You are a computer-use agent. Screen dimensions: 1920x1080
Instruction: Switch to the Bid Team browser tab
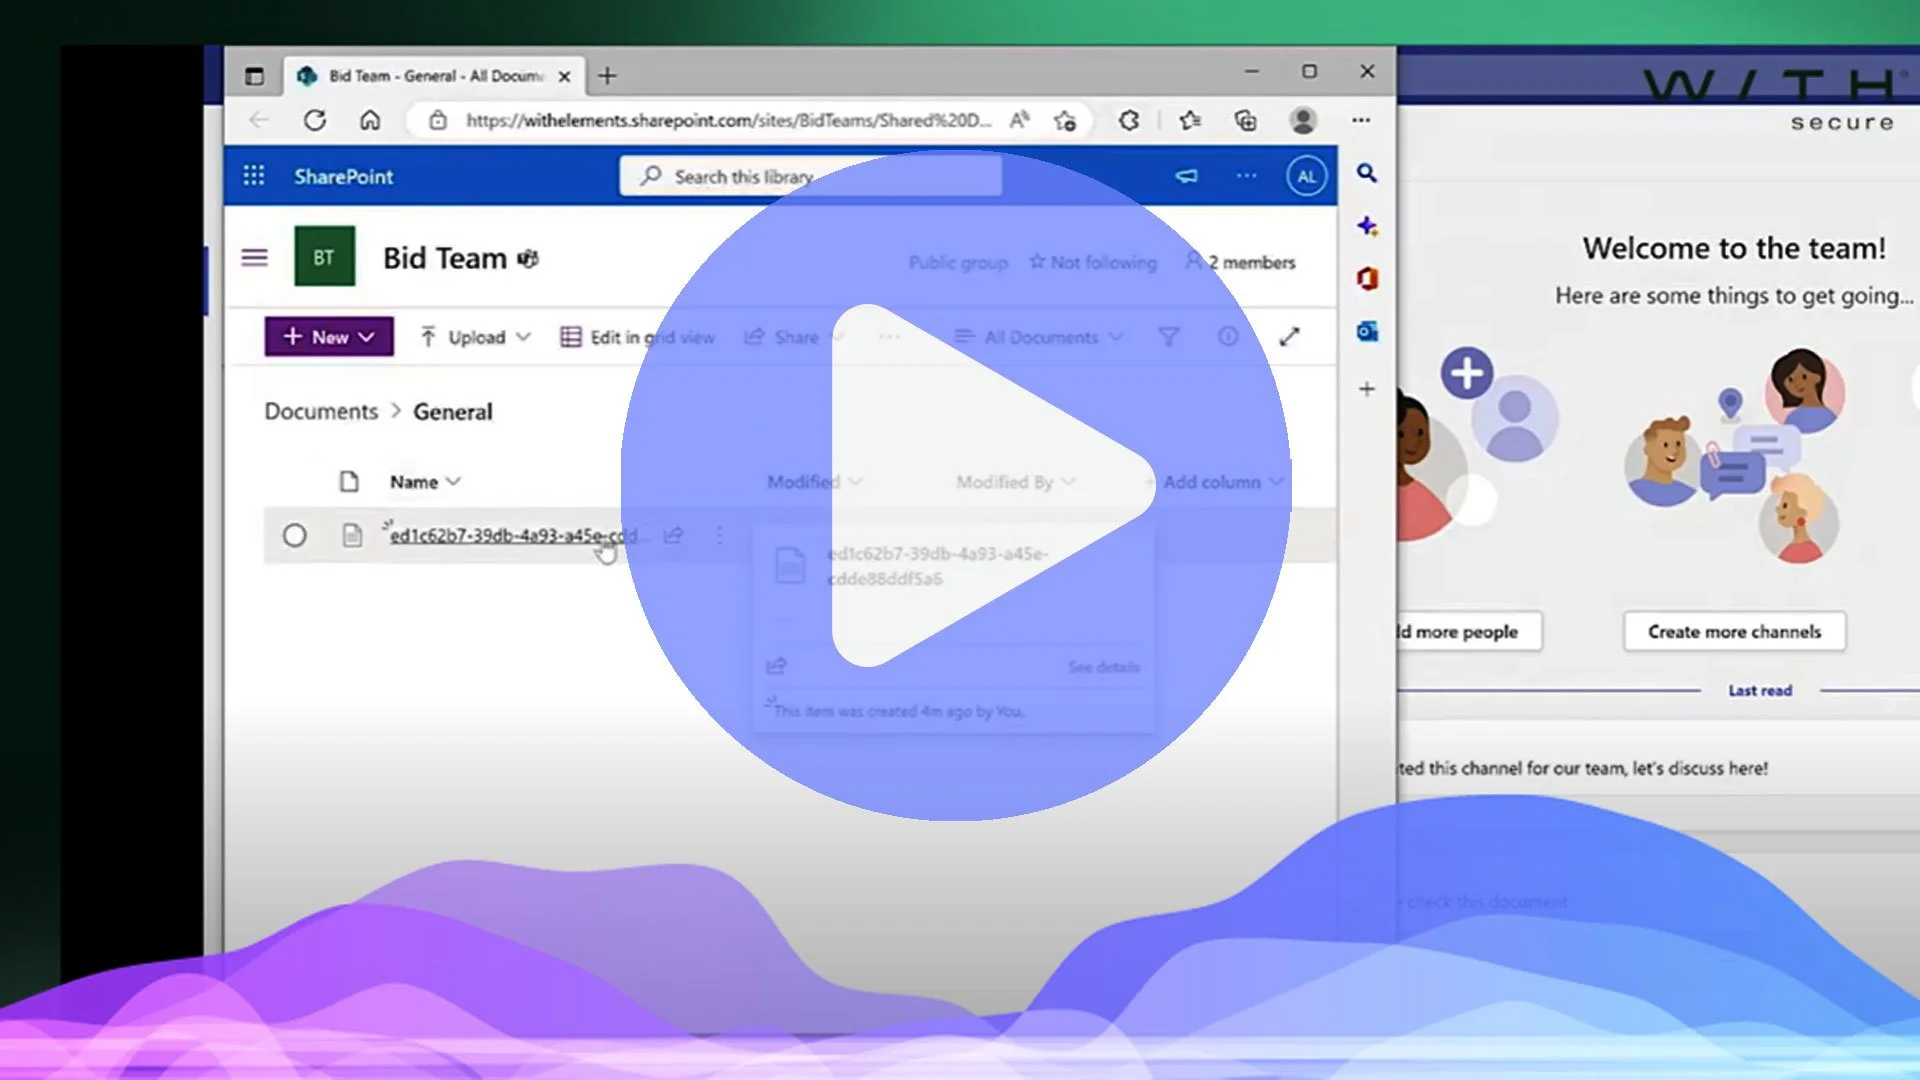tap(435, 76)
